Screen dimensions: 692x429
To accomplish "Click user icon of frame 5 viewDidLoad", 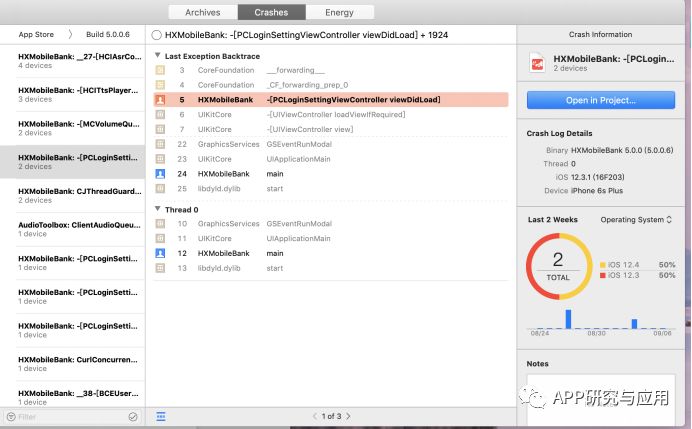I will 160,100.
